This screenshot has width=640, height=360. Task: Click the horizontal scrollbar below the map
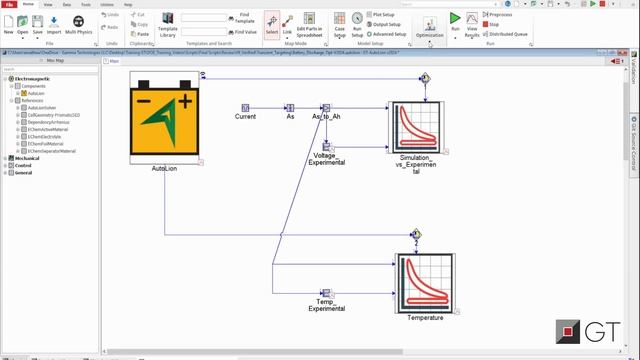pyautogui.click(x=255, y=351)
